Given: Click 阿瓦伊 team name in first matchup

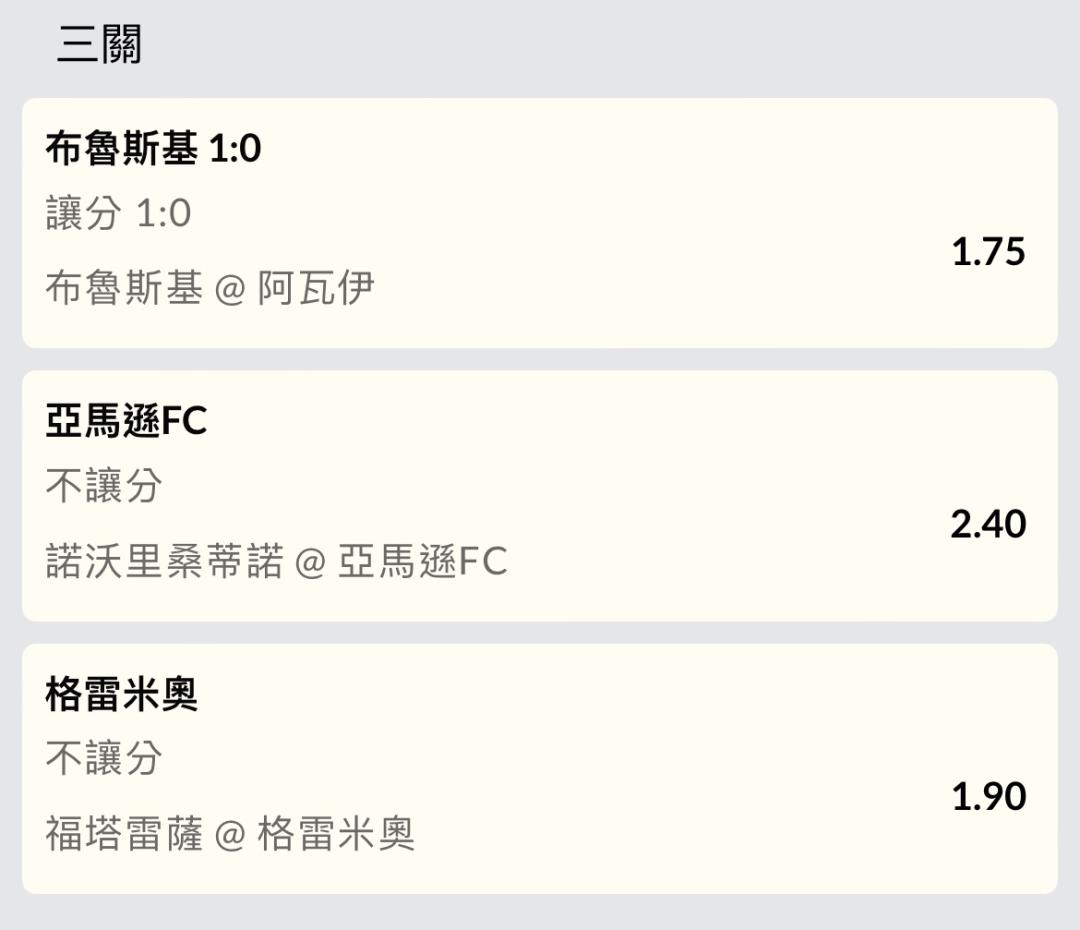Looking at the screenshot, I should tap(316, 288).
